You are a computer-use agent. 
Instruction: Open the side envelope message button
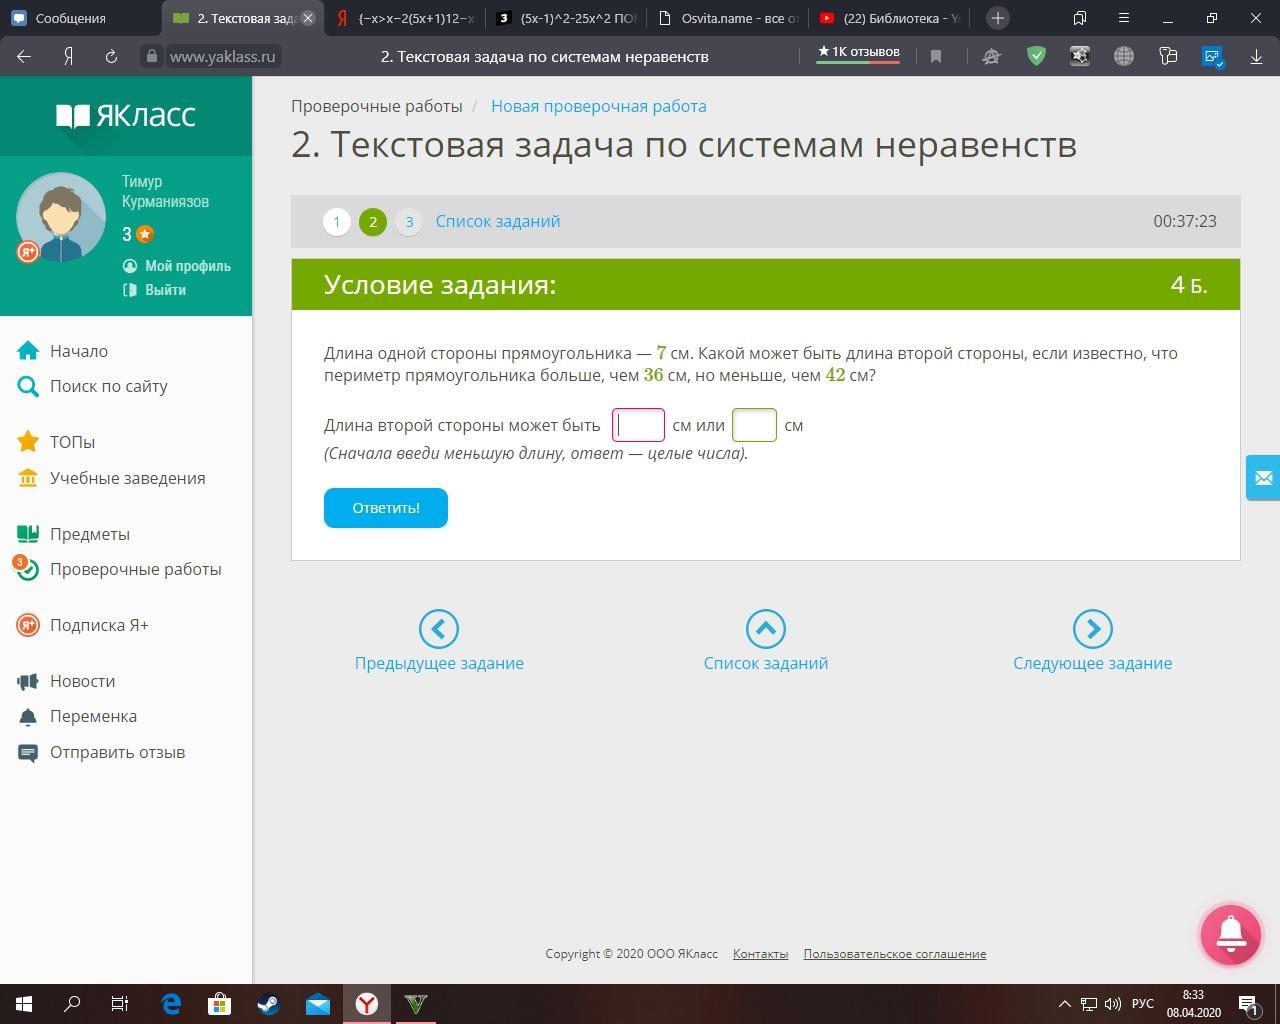pos(1263,478)
